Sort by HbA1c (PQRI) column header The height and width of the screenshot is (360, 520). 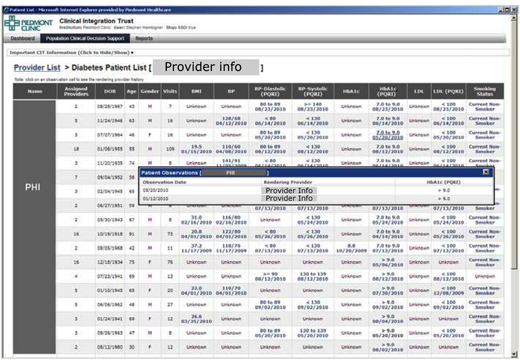coord(388,91)
